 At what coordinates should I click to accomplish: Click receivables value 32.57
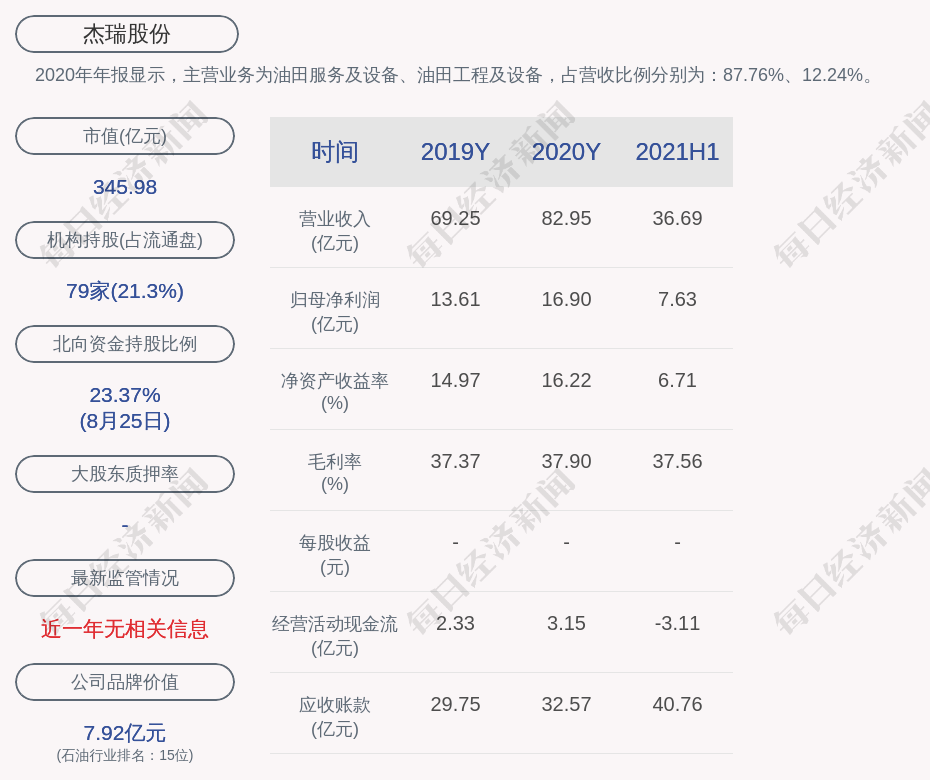click(566, 704)
